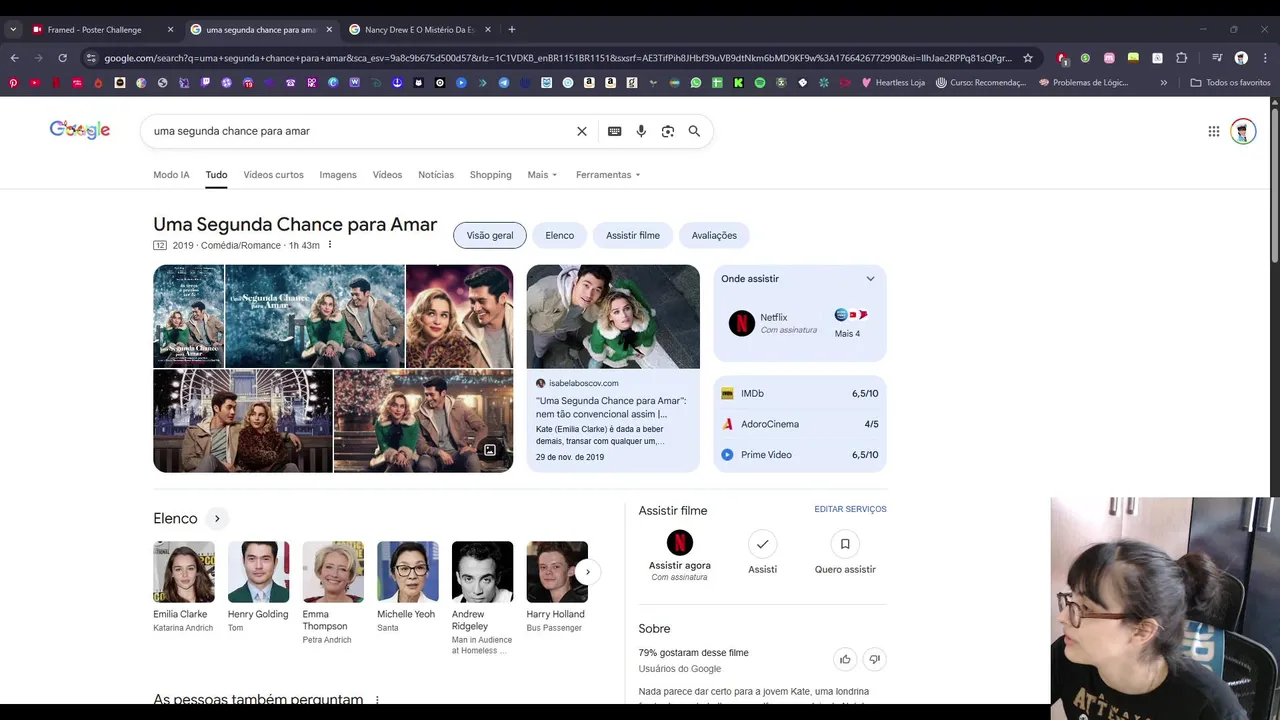The image size is (1280, 720).
Task: Switch to Notícias results
Action: 436,175
